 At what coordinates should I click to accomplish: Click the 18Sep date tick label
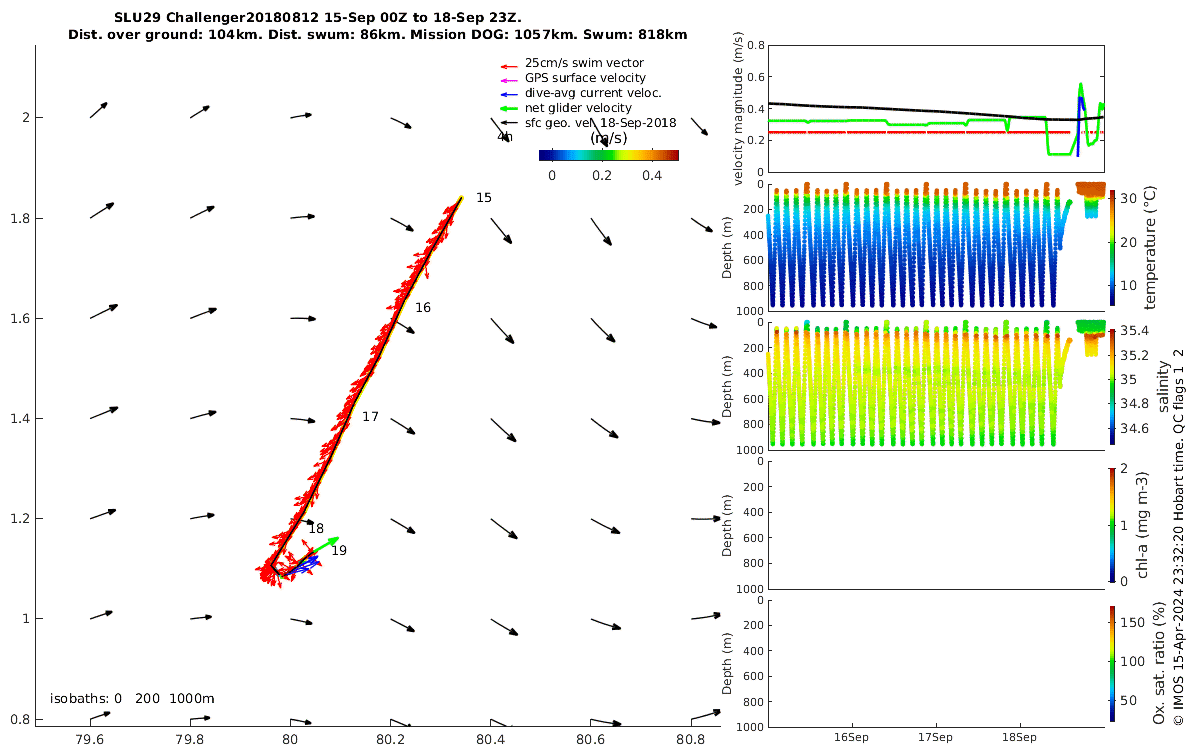pos(1020,737)
